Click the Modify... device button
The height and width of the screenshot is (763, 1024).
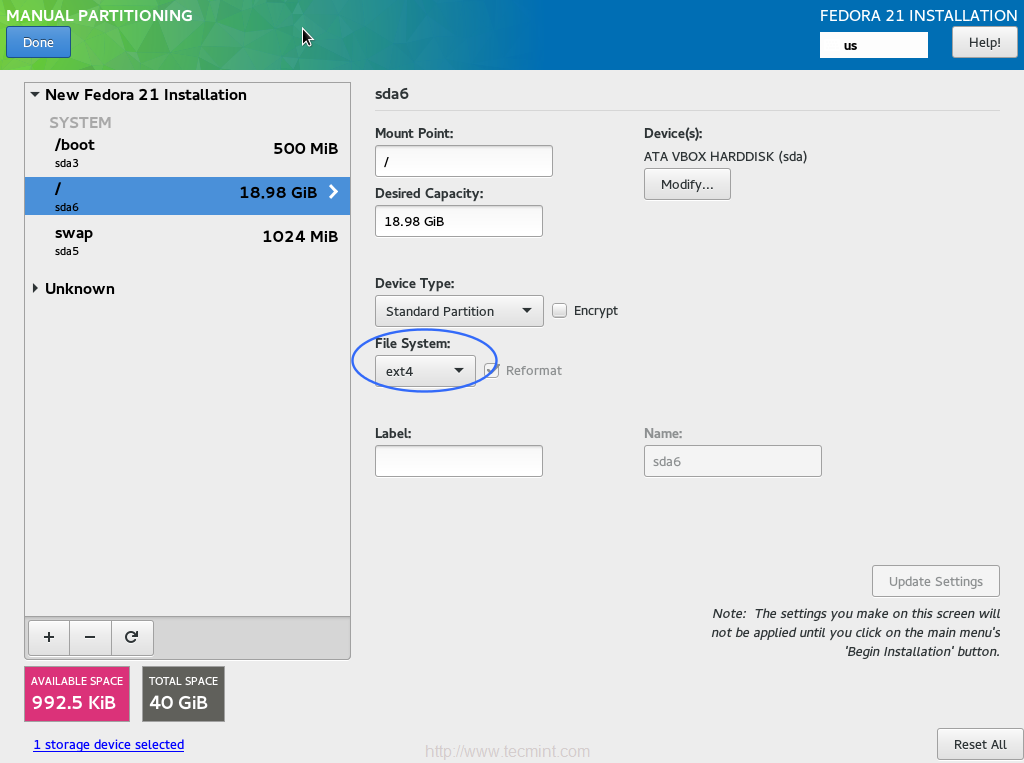click(x=687, y=185)
